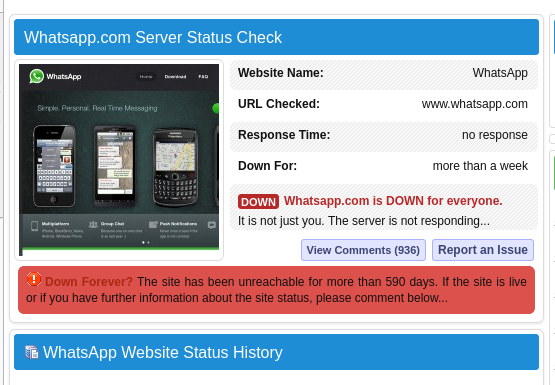Click 'It is not just you' message text

364,221
